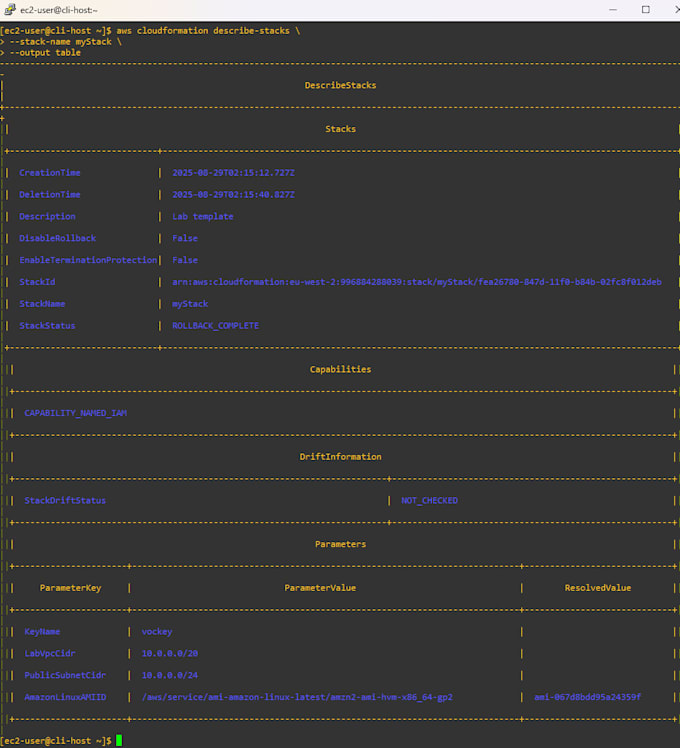Click the 'EnableTerminationProtection' key
680x748 pixels.
click(88, 260)
